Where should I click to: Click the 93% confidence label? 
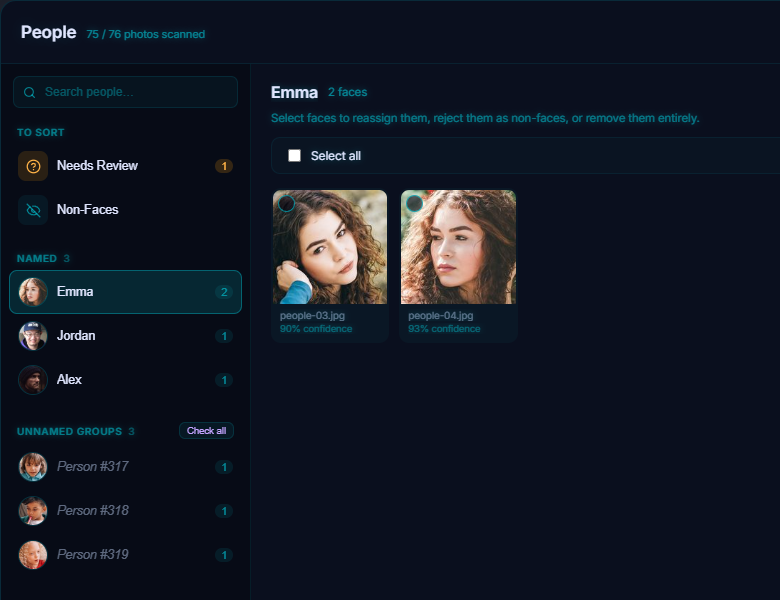pos(444,329)
